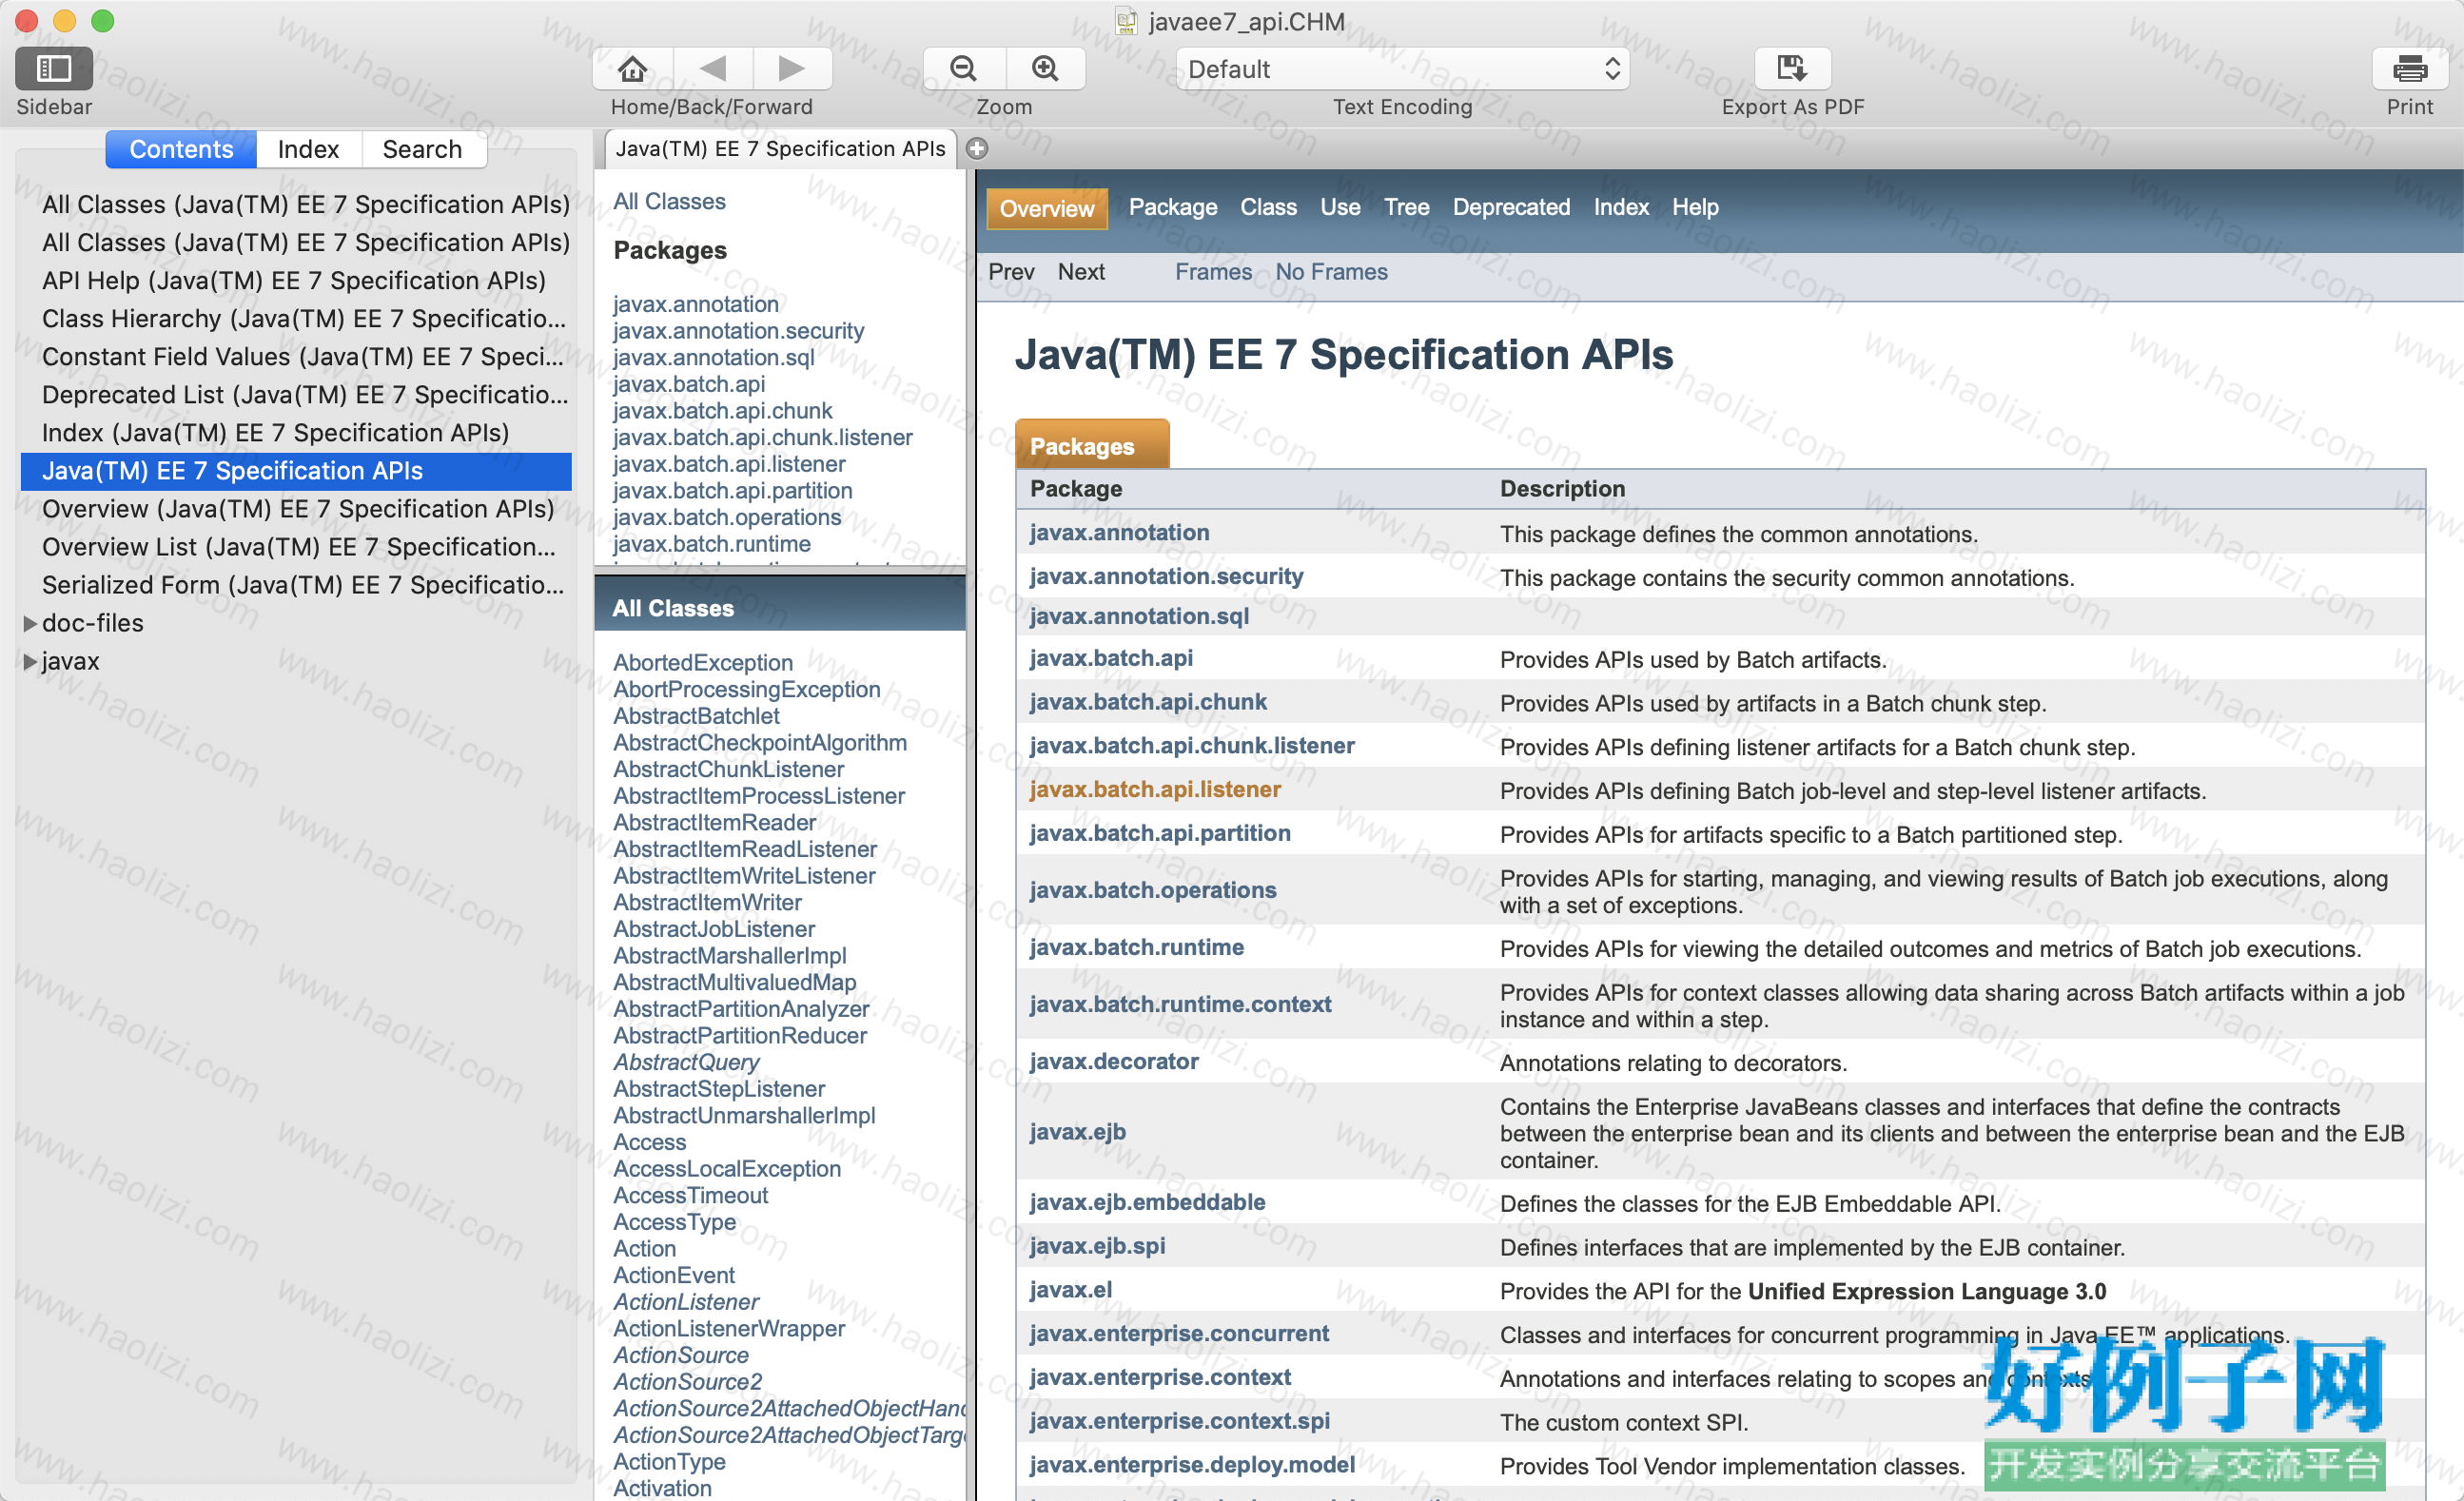Open javax.decorator package link
The image size is (2464, 1501).
[1113, 1061]
